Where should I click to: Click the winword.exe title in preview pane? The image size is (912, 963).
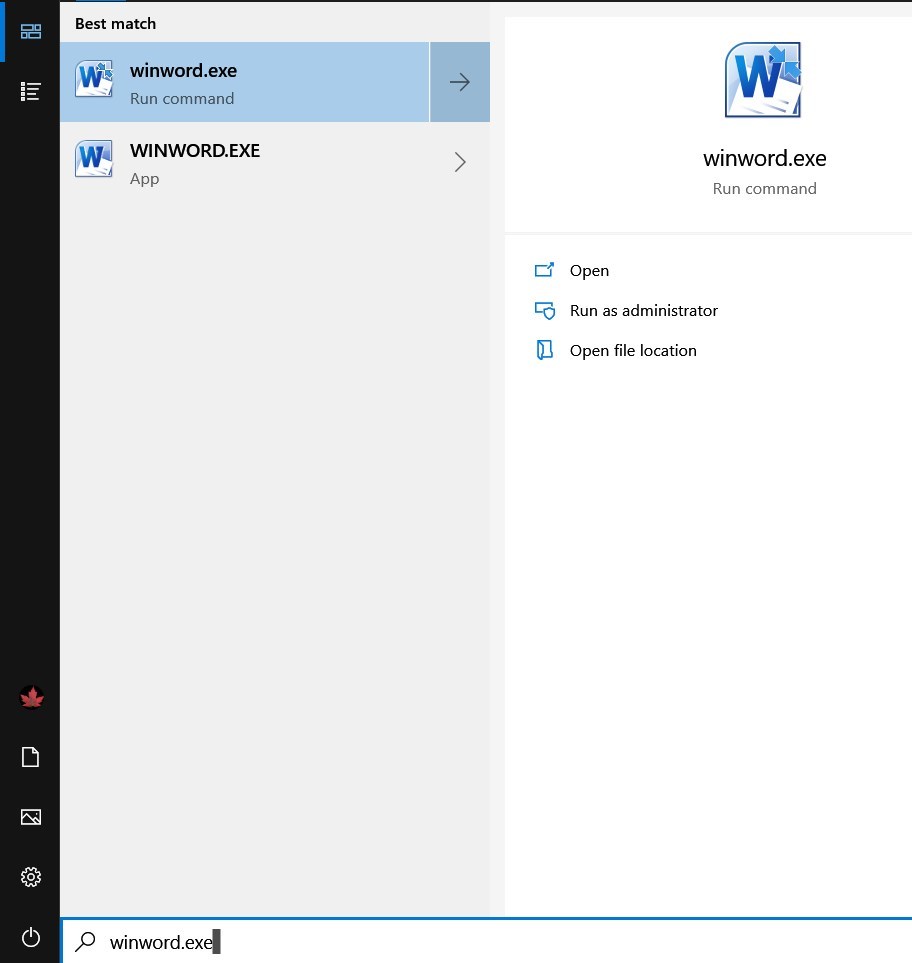coord(765,158)
